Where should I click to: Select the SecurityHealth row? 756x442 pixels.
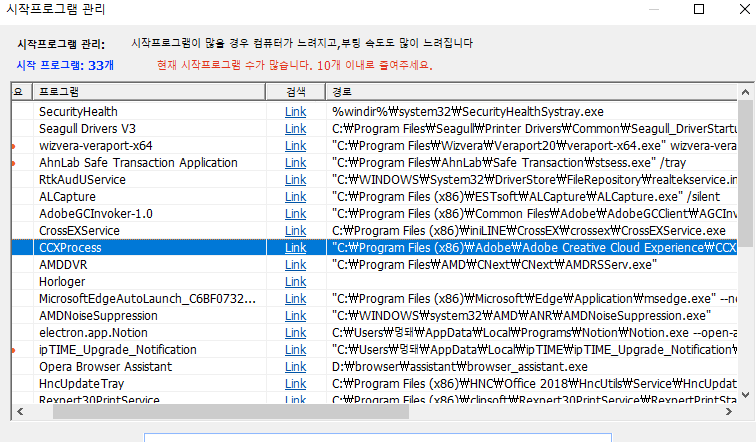pyautogui.click(x=374, y=112)
